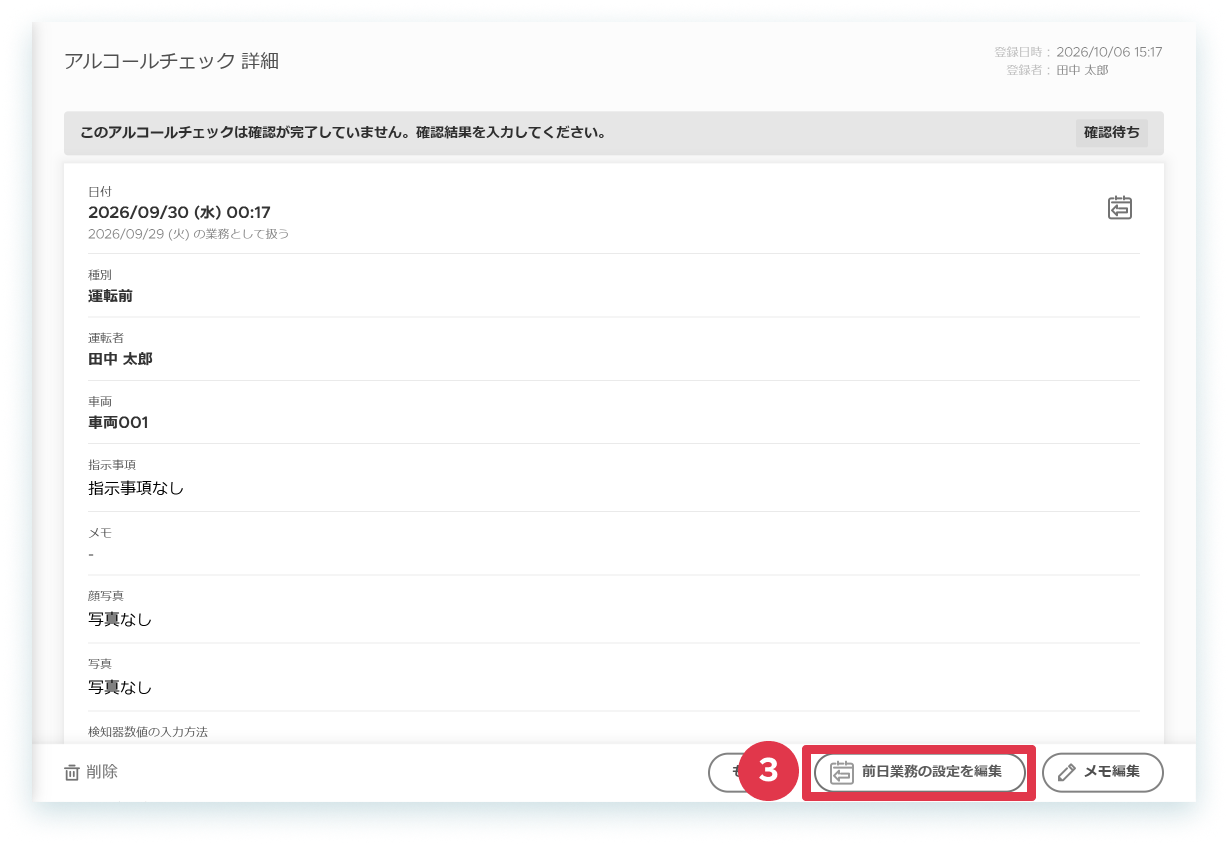This screenshot has height=844, width=1228.
Task: Click the 確認待ち status badge
Action: tap(1112, 133)
